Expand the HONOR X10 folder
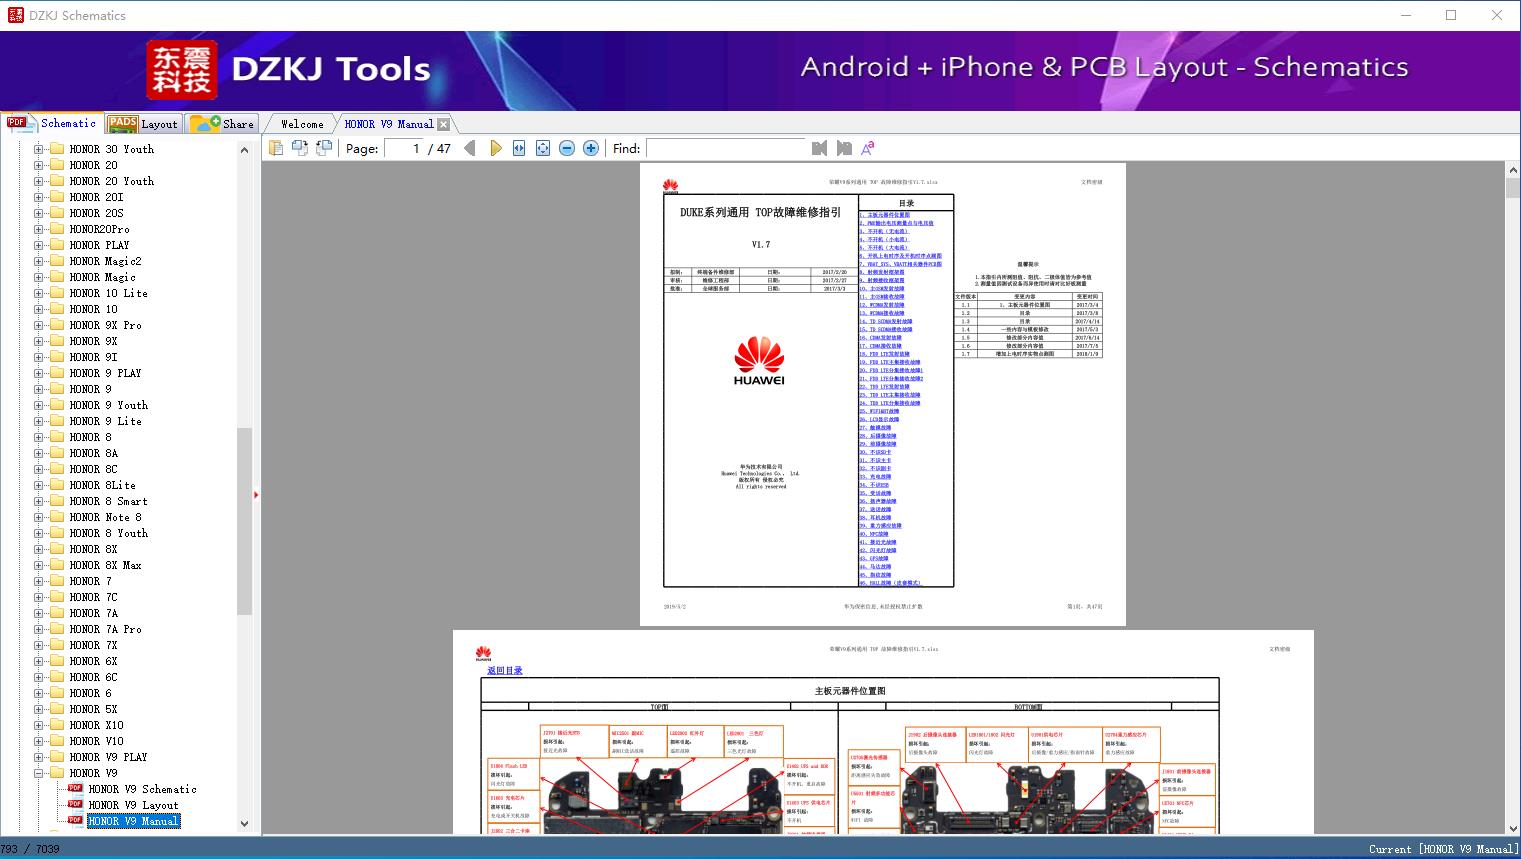This screenshot has height=859, width=1521. point(38,725)
